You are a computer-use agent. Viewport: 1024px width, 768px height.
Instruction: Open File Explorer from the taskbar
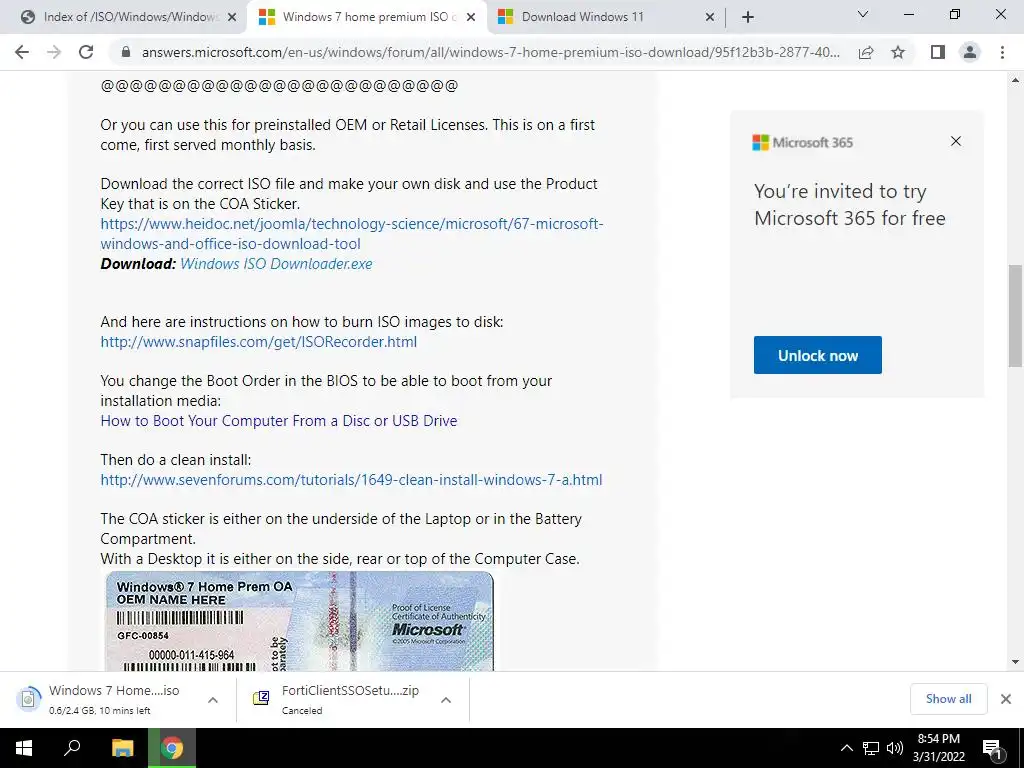122,748
